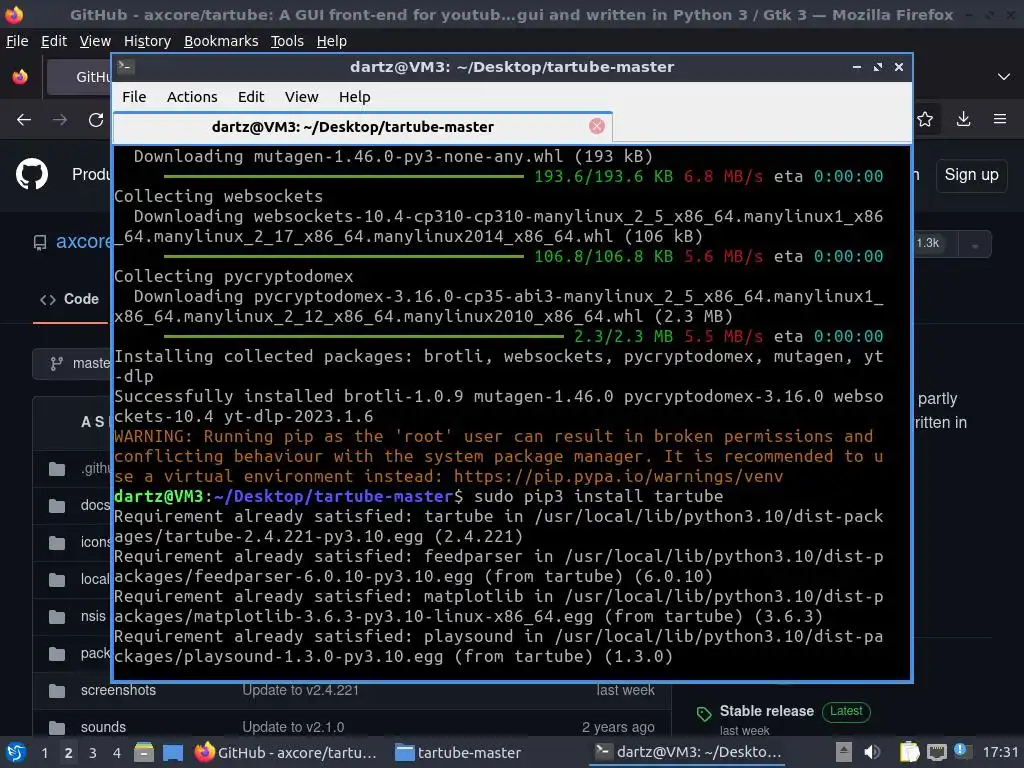Select the dartz@VM3 terminal tab
The image size is (1024, 768).
362,127
